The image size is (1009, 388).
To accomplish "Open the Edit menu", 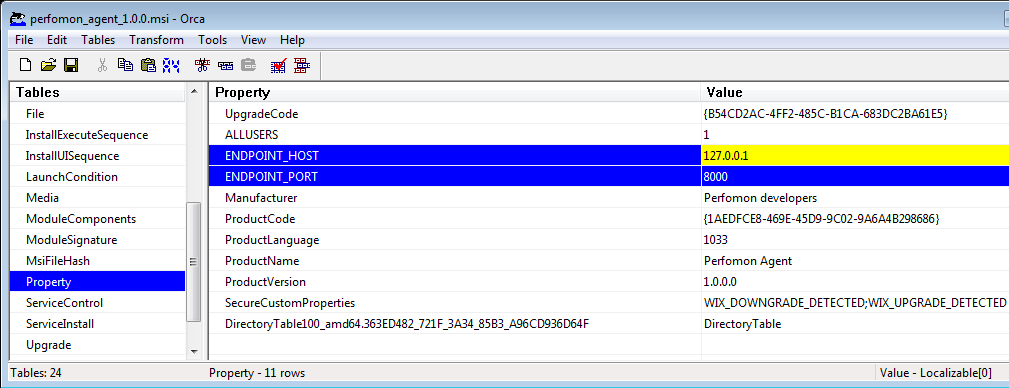I will pyautogui.click(x=57, y=40).
